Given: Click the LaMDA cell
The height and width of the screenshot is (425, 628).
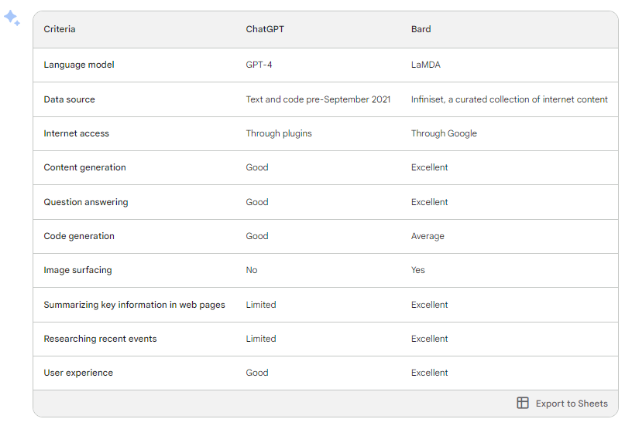Looking at the screenshot, I should point(426,64).
